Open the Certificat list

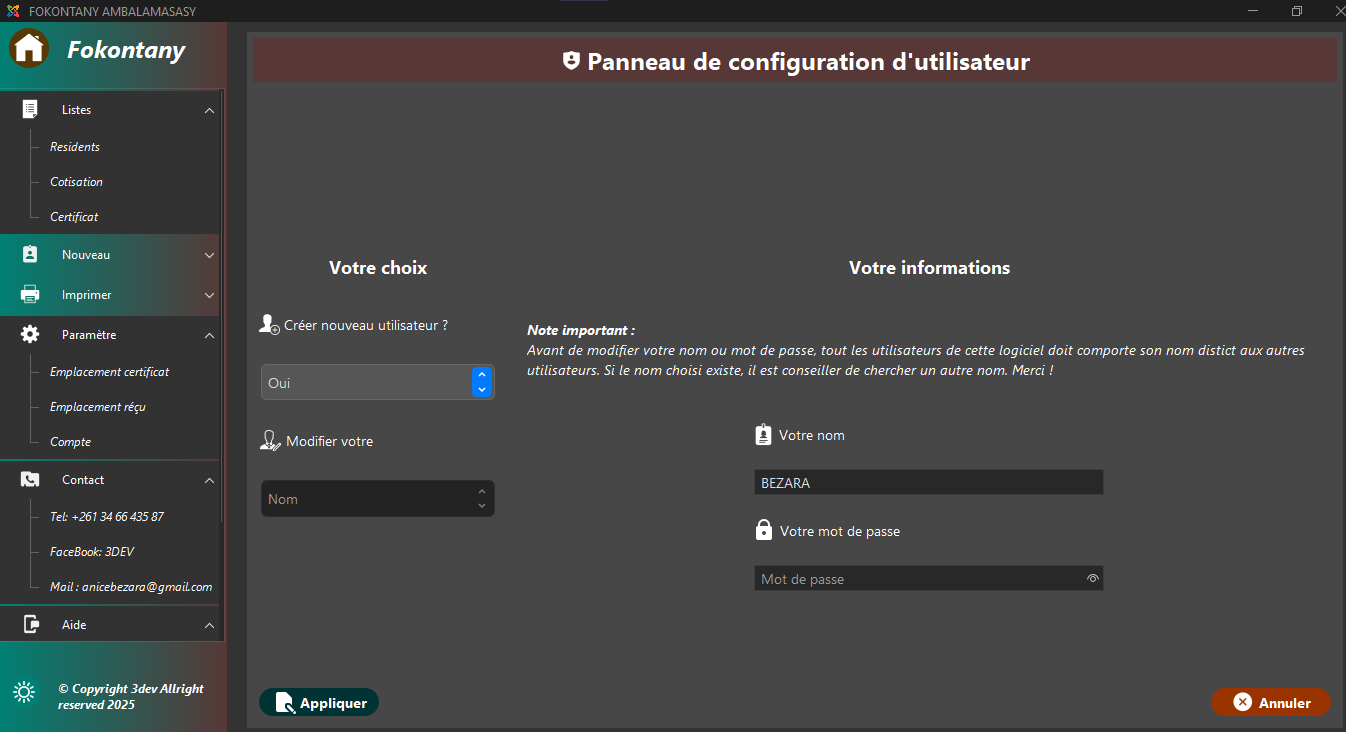(74, 217)
